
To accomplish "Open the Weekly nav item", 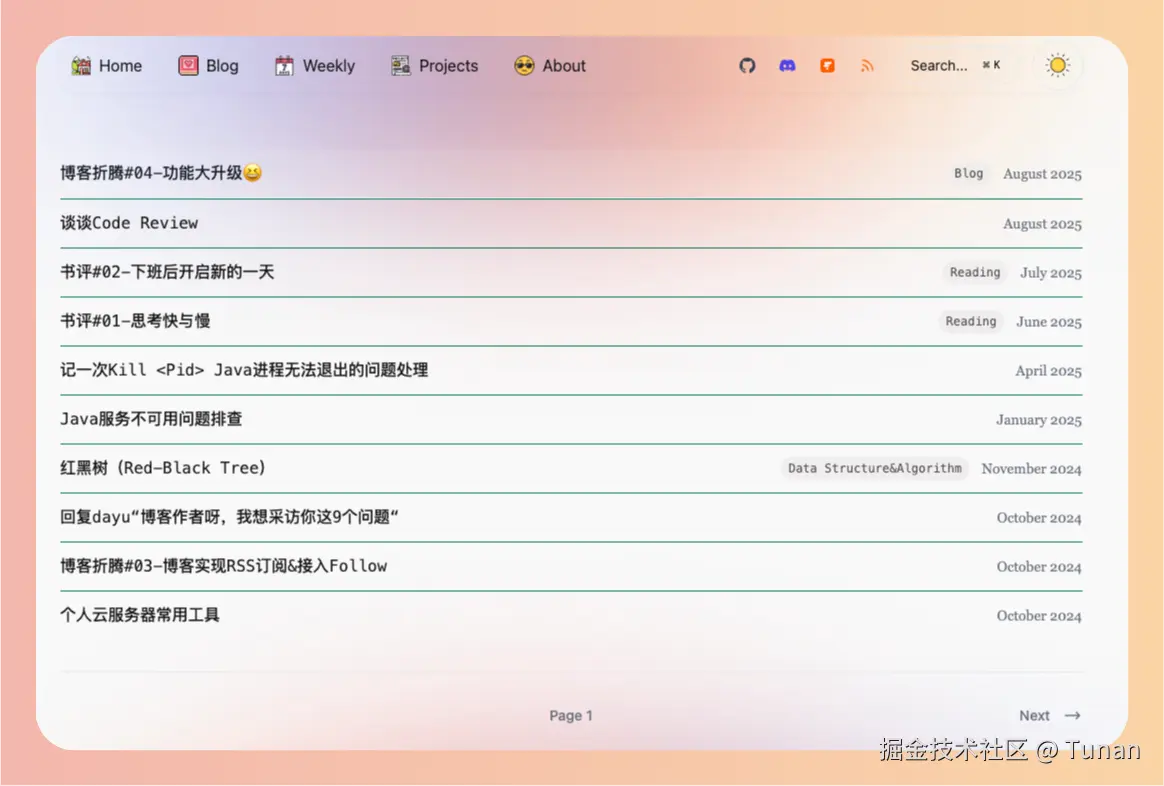I will [x=315, y=65].
